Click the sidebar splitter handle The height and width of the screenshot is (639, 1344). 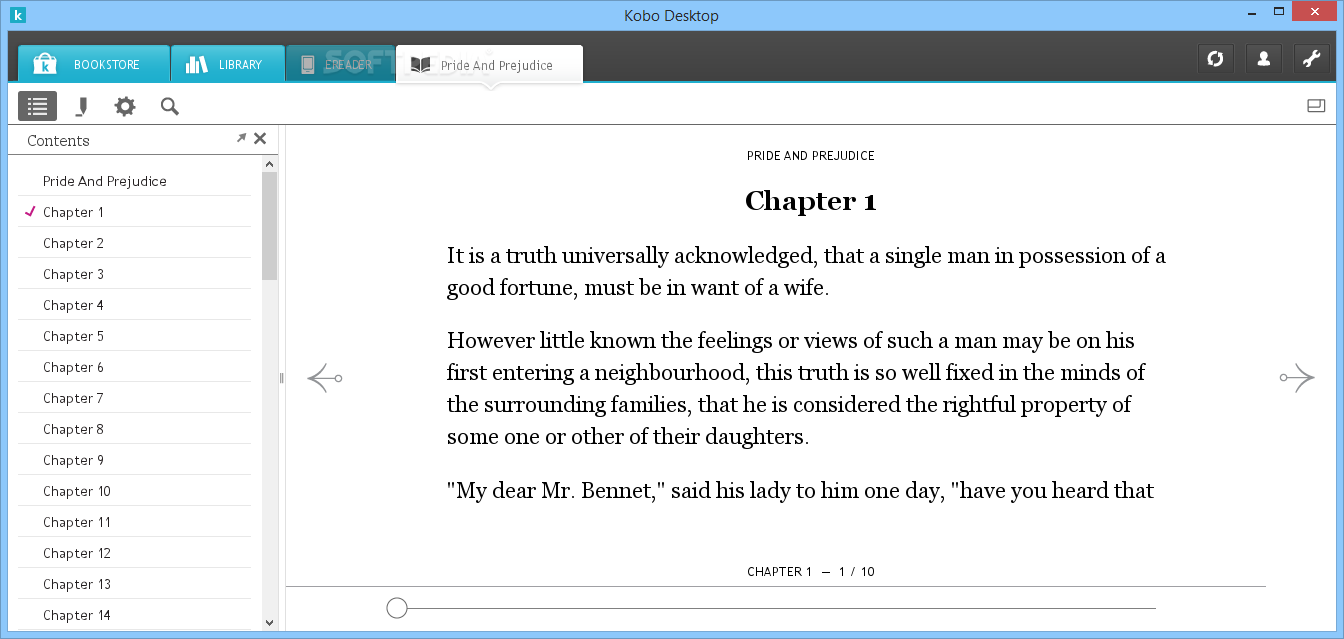click(282, 378)
